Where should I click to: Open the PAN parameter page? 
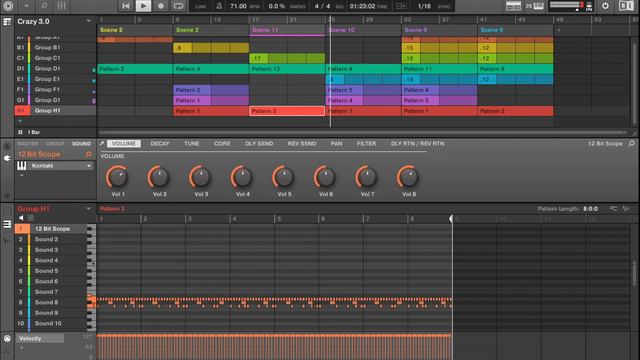pyautogui.click(x=337, y=144)
